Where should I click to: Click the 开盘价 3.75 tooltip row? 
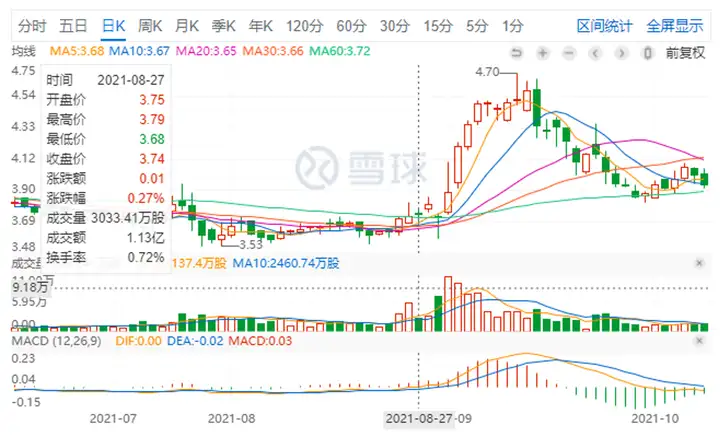pos(105,100)
